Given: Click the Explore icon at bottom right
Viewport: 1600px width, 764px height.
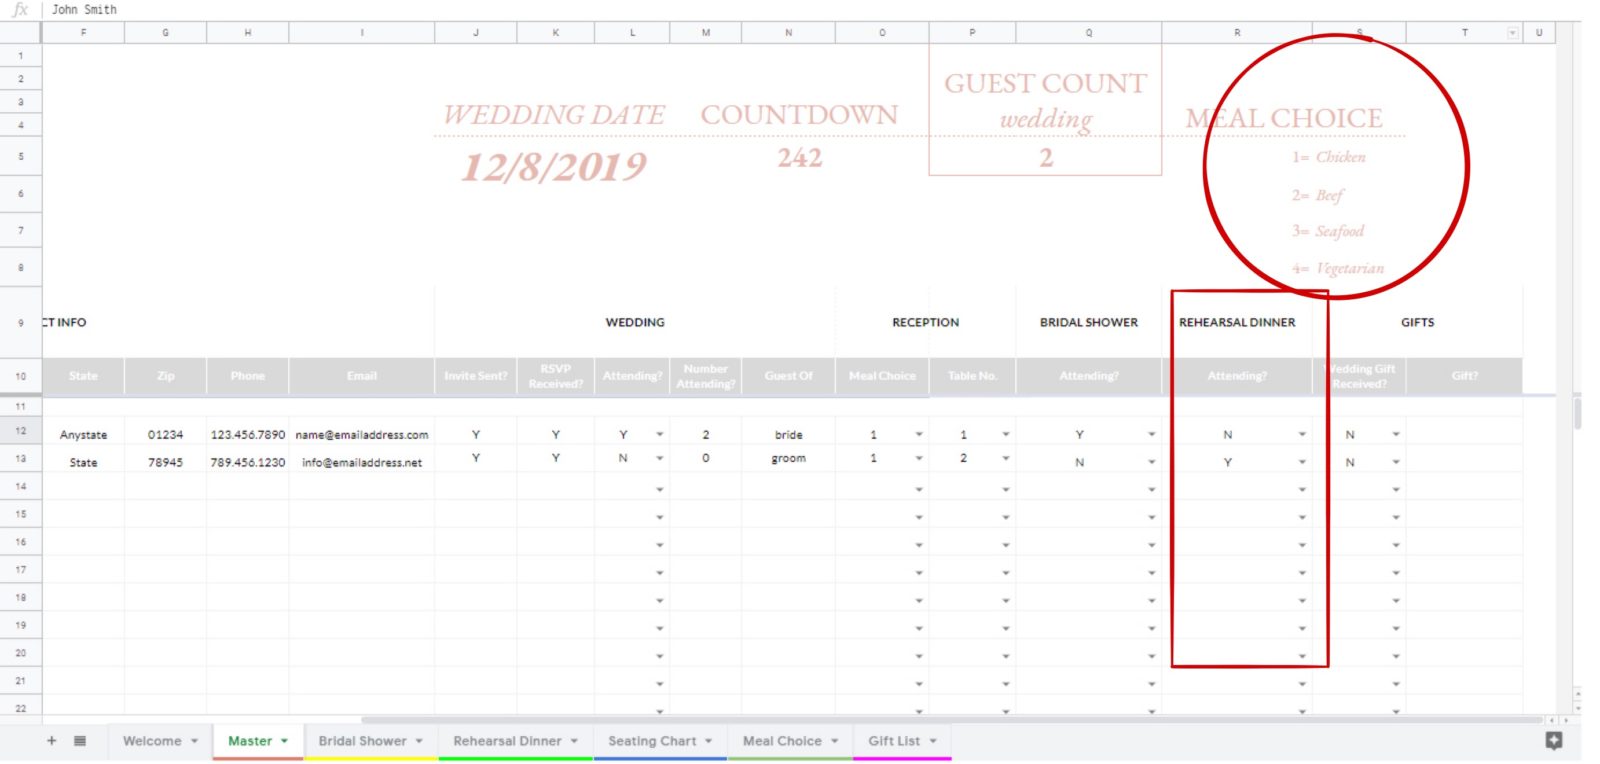Looking at the screenshot, I should pos(1553,741).
